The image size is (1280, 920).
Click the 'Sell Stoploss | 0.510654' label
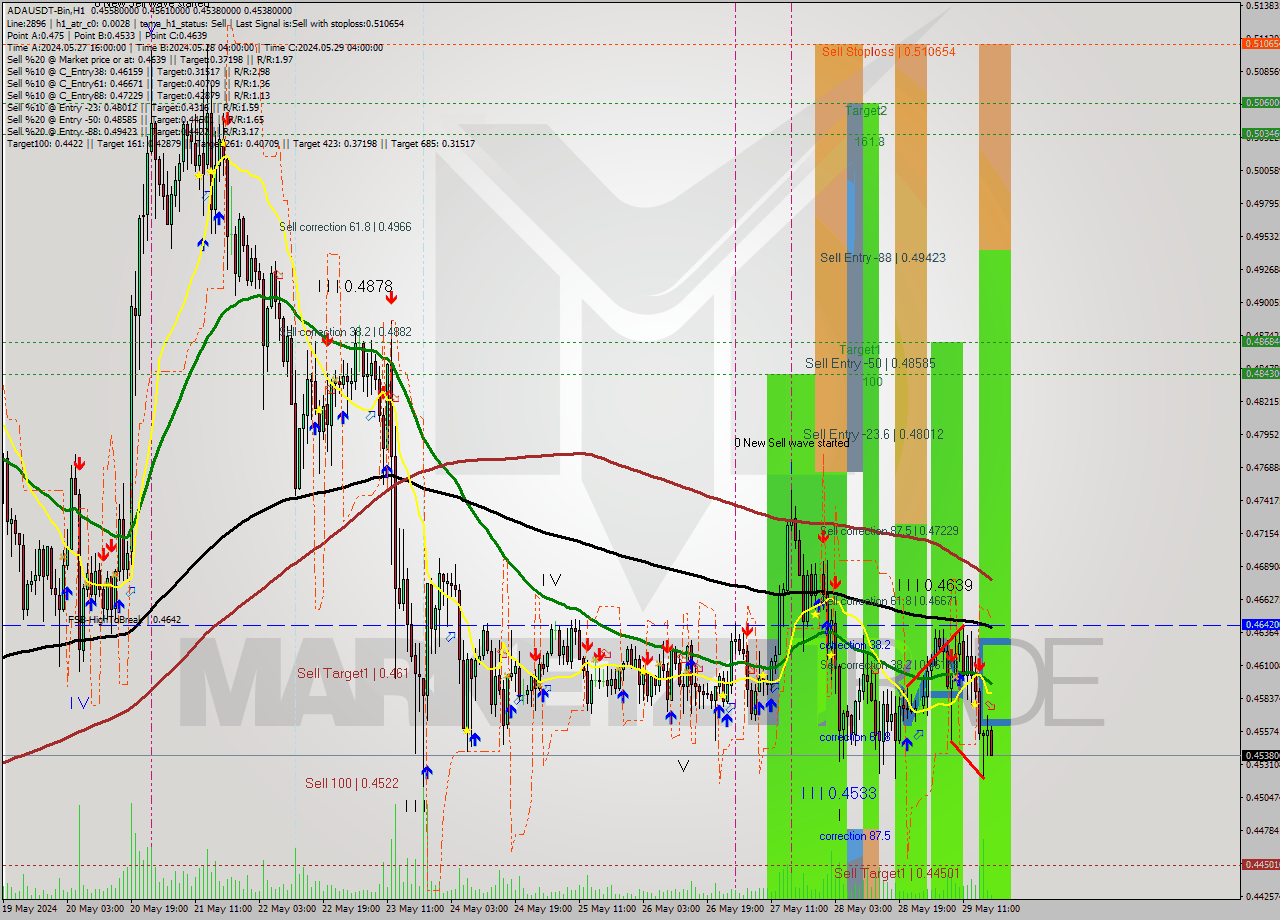888,51
